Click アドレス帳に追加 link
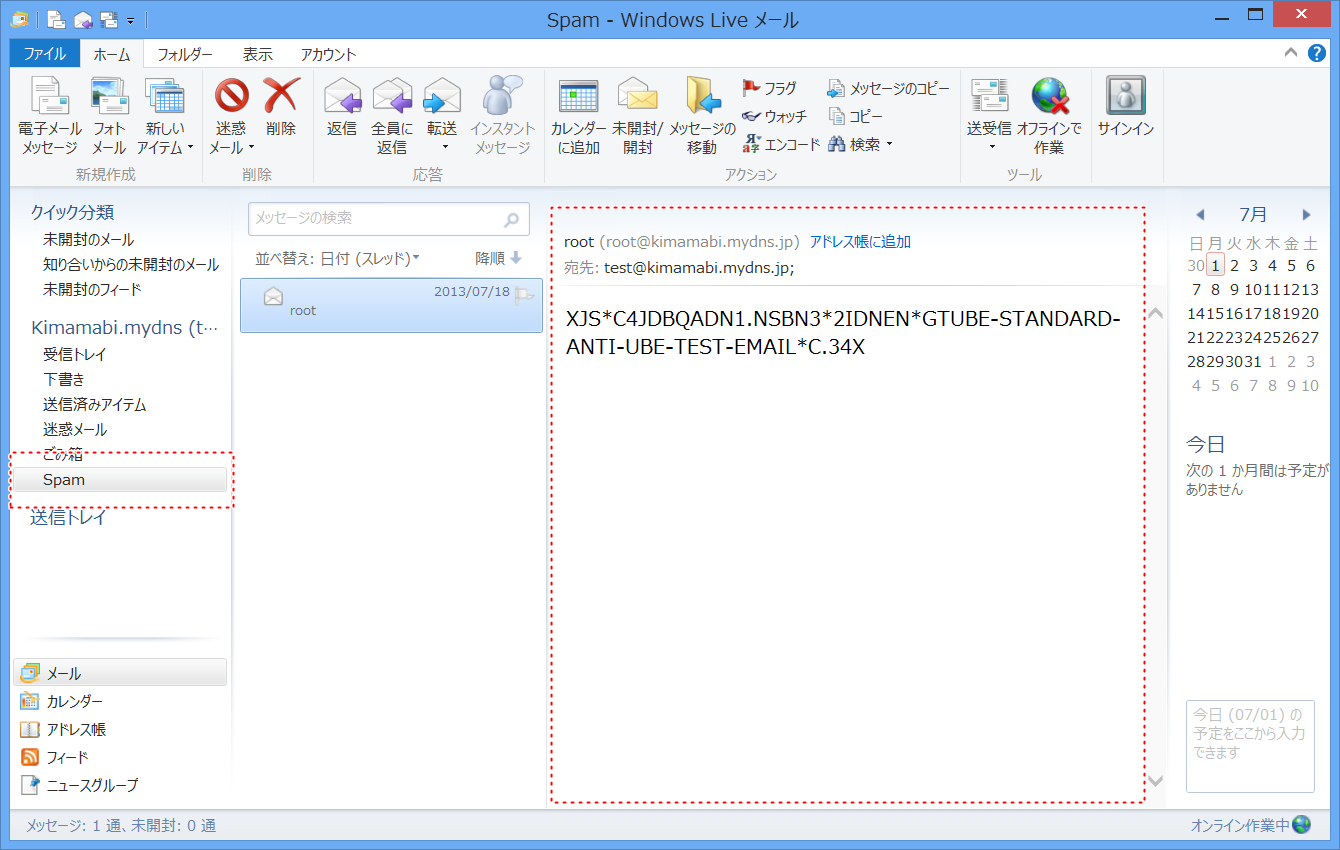 coord(860,242)
